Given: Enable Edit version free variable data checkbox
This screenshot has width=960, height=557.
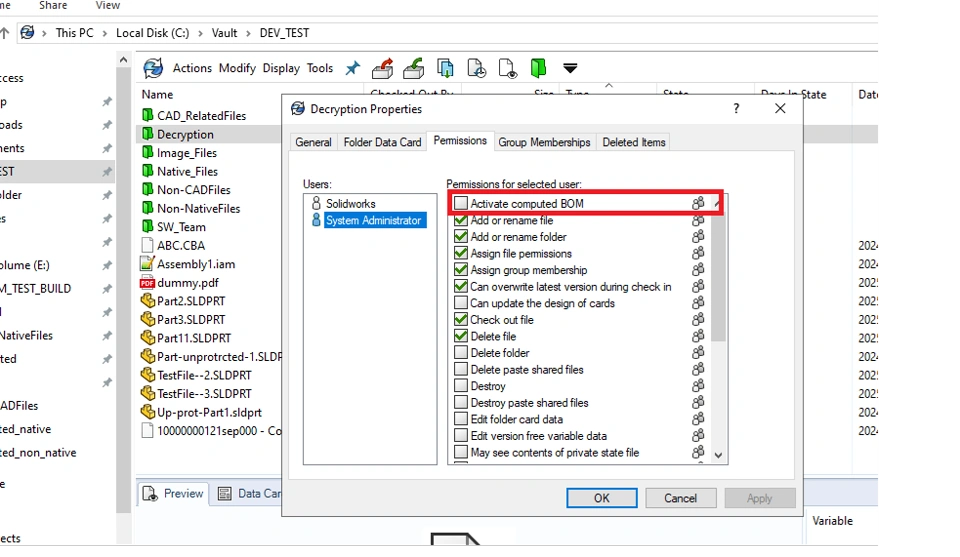Looking at the screenshot, I should tap(461, 435).
